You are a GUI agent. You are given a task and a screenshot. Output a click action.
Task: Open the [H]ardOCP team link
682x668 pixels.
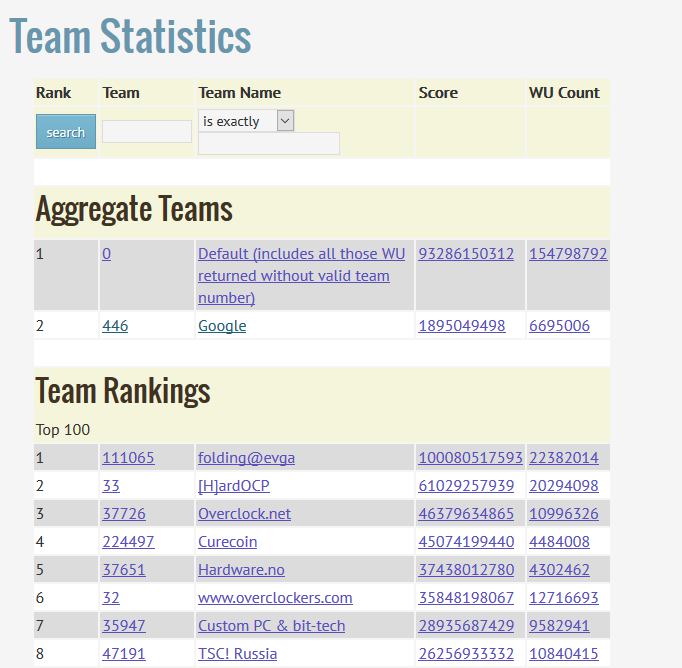233,486
